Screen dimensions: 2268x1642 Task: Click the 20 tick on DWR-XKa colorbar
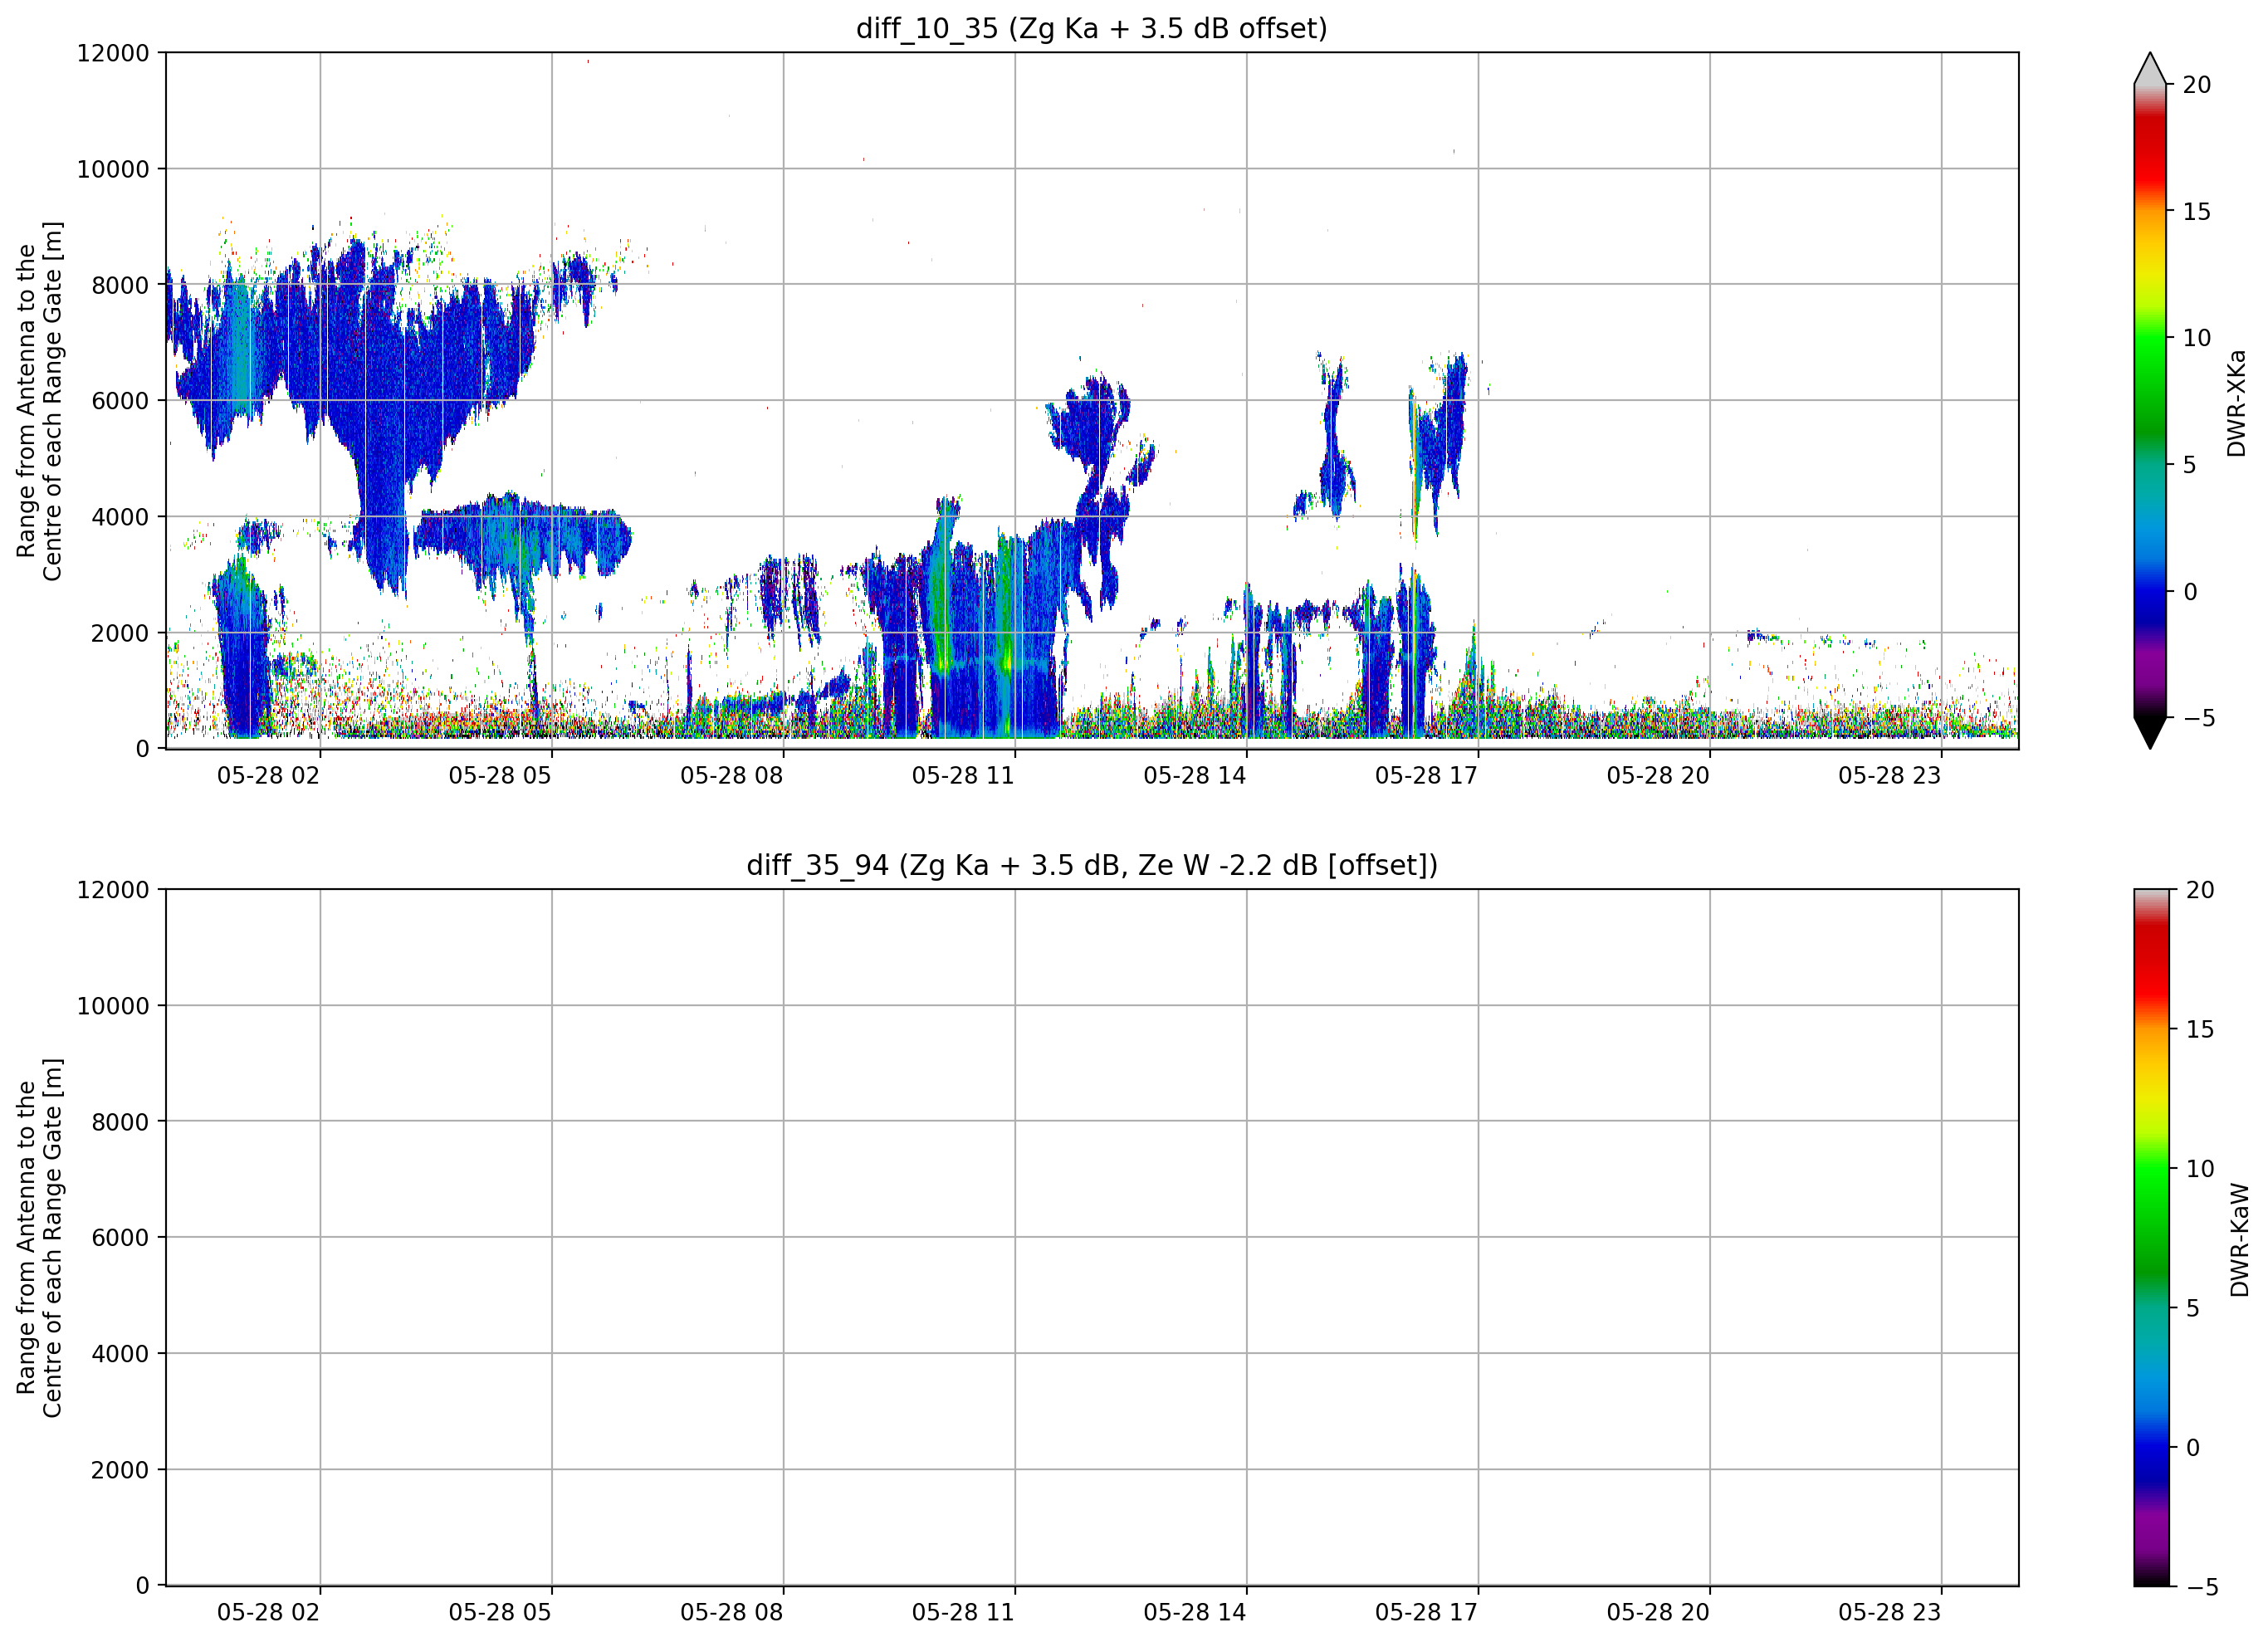2196,85
